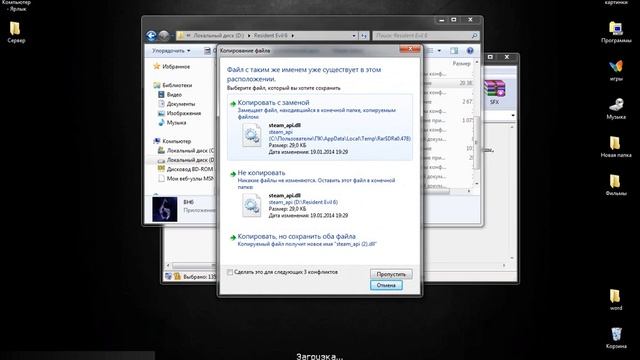Open the Новая папка desktop folder
The image size is (640, 360).
click(616, 147)
